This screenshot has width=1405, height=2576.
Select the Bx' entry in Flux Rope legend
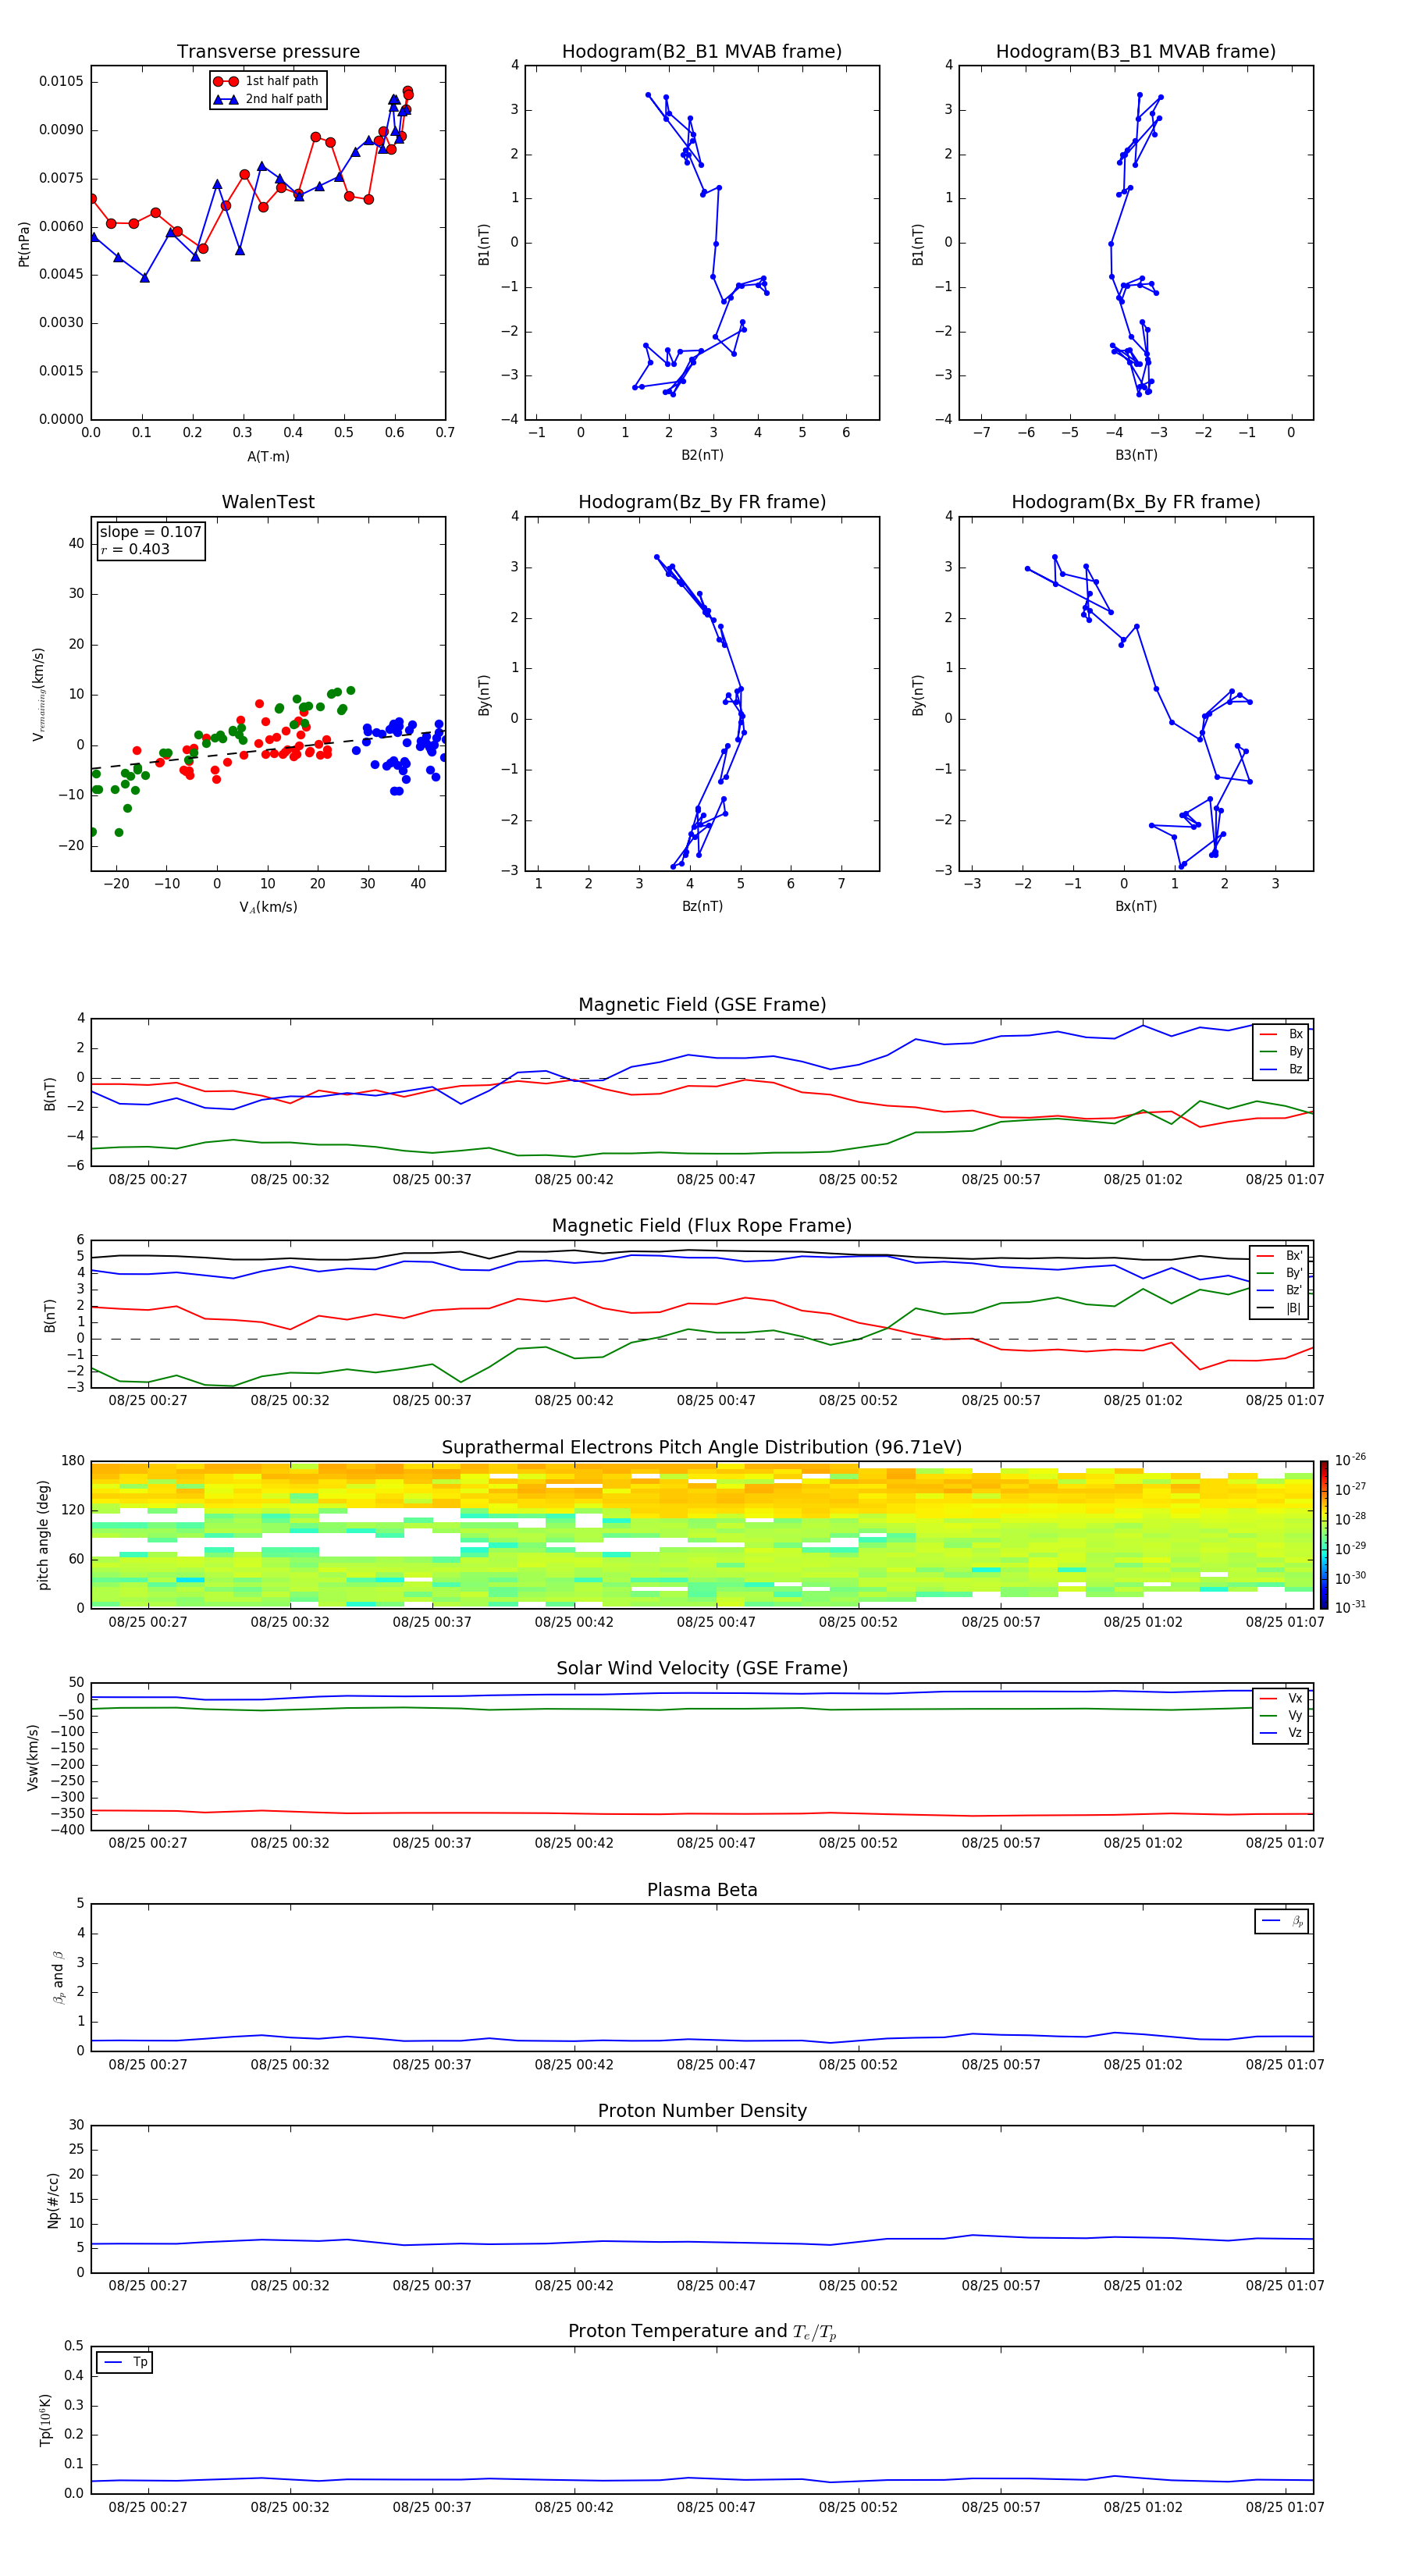(1280, 1256)
